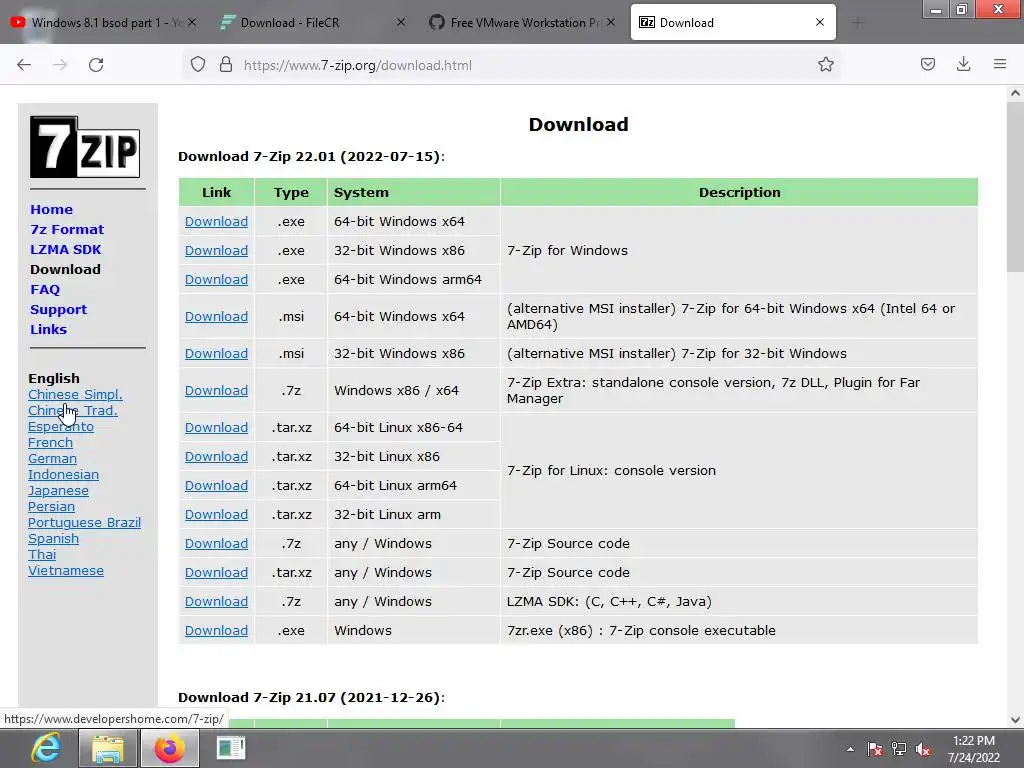Open File Explorer from taskbar

coord(108,748)
